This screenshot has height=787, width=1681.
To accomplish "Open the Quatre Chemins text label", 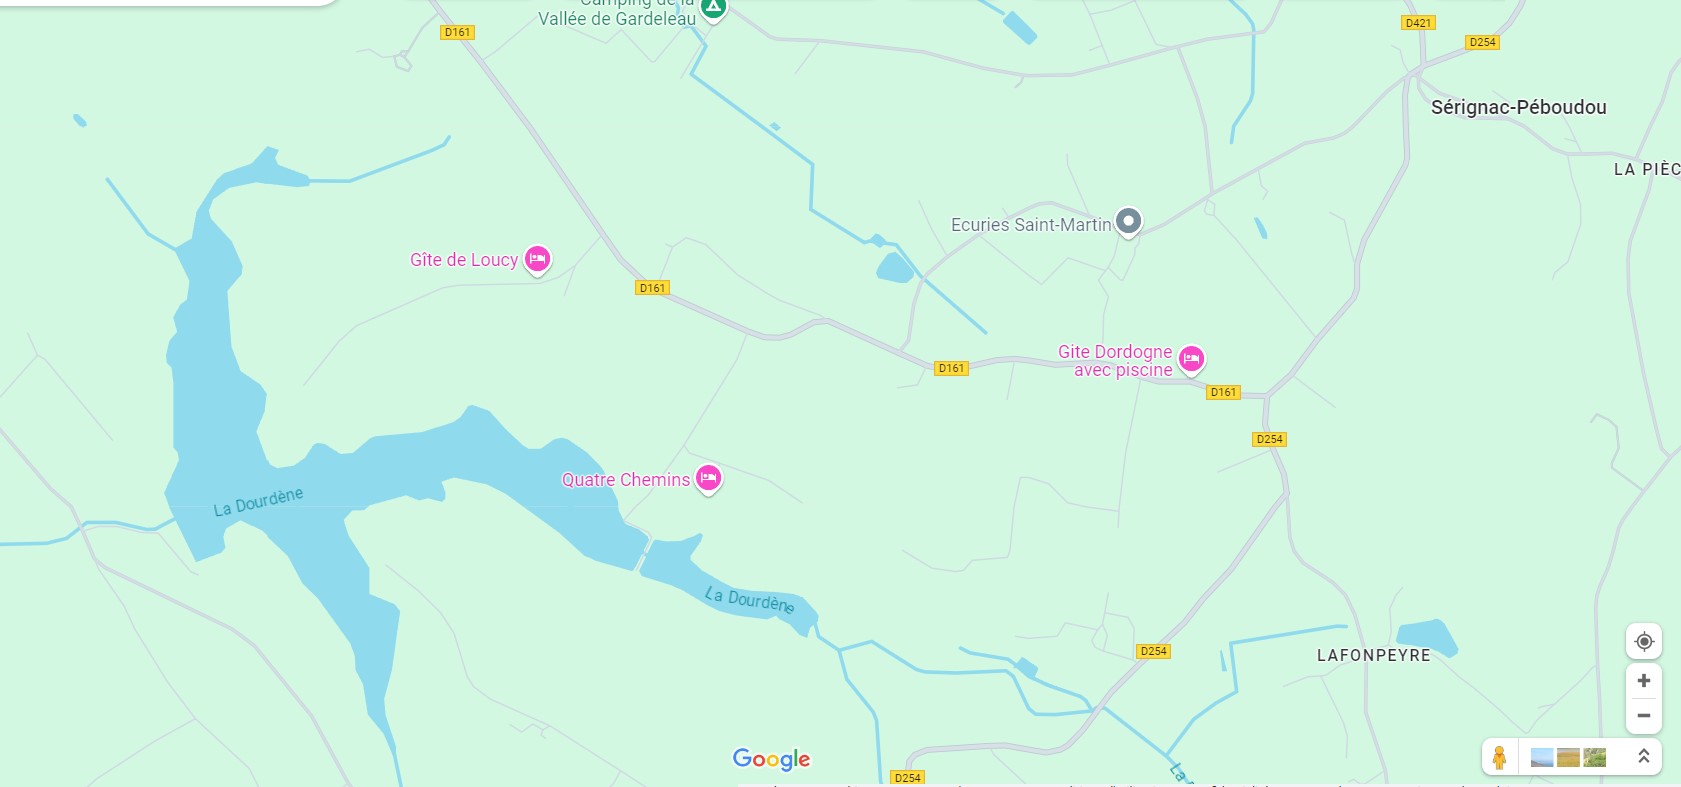I will tap(626, 480).
